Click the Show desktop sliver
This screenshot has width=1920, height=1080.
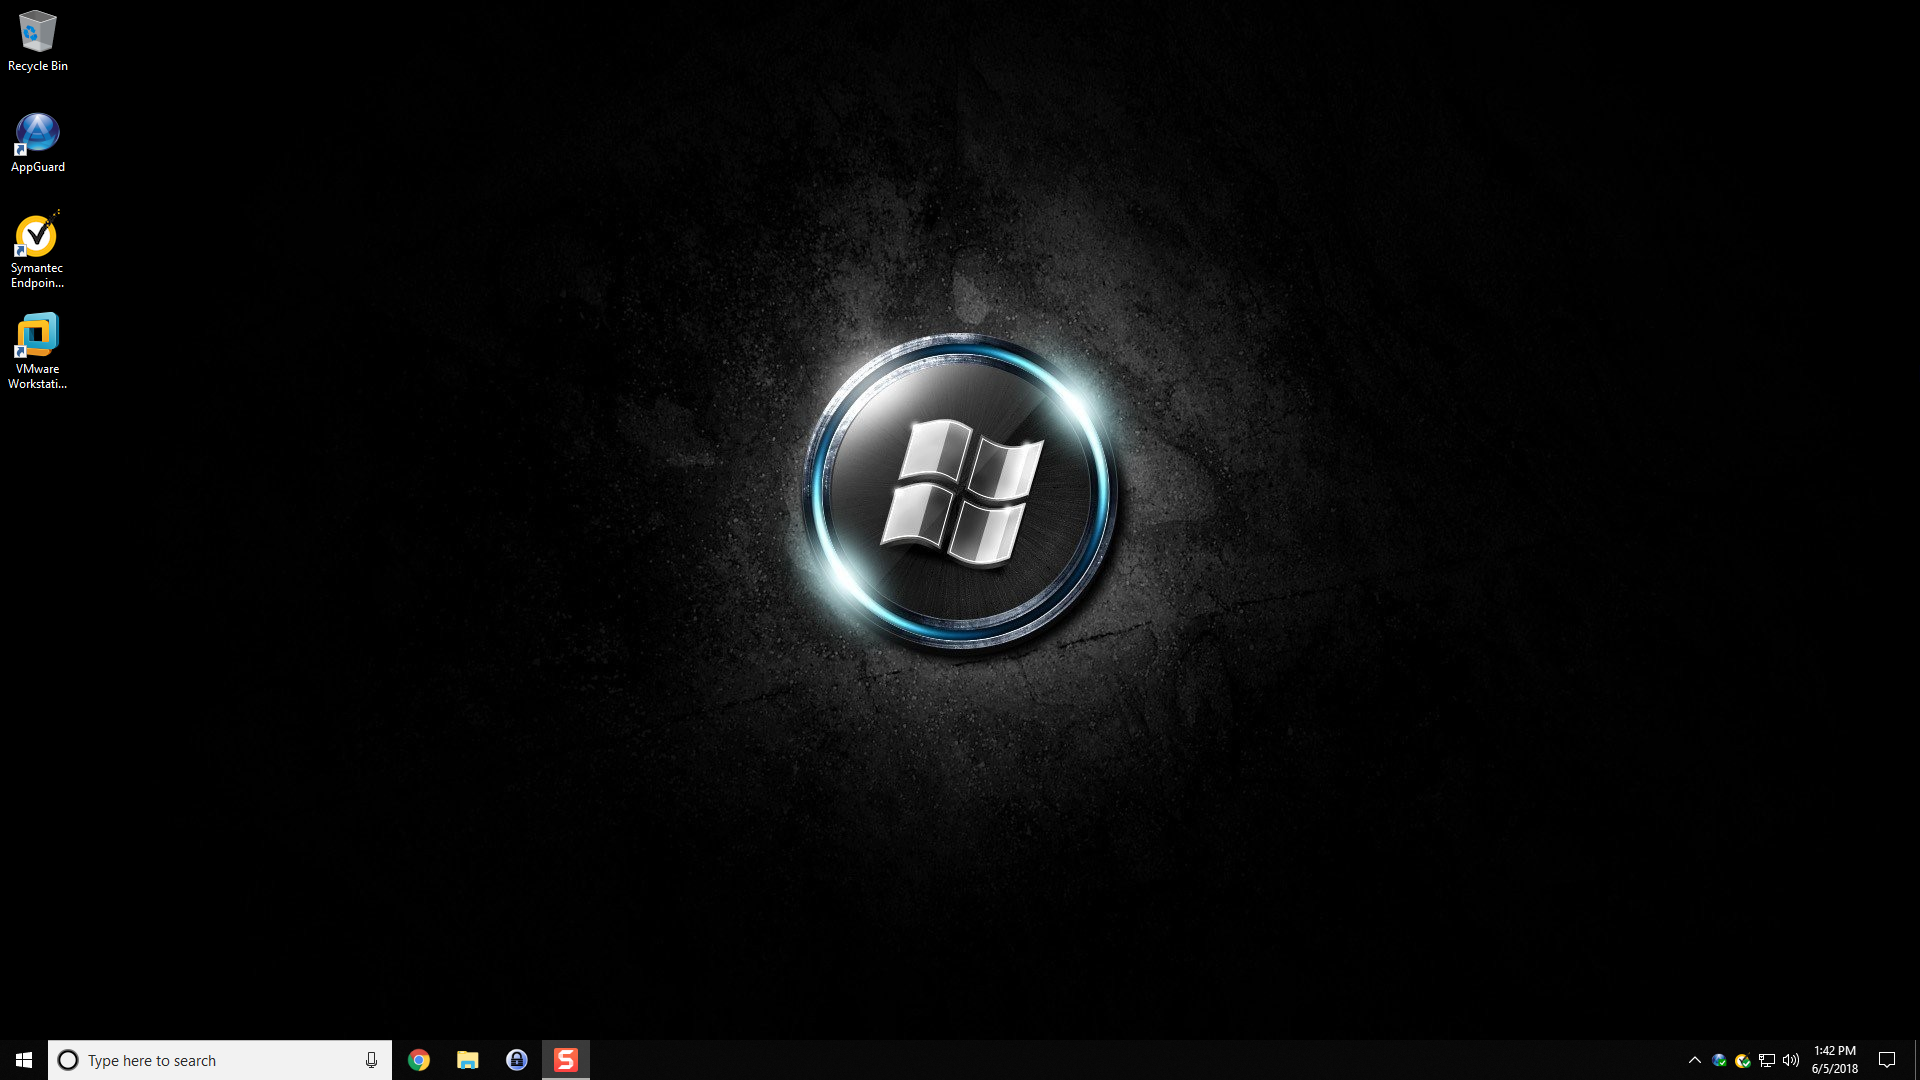click(x=1916, y=1060)
